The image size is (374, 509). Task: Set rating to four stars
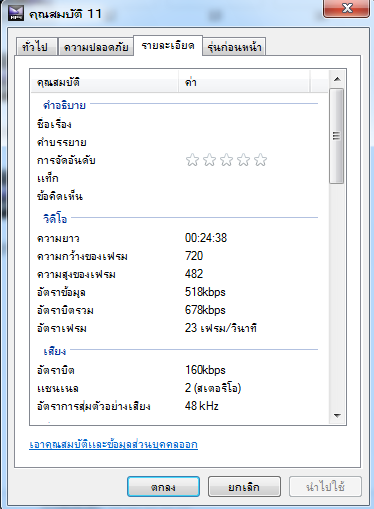point(243,160)
